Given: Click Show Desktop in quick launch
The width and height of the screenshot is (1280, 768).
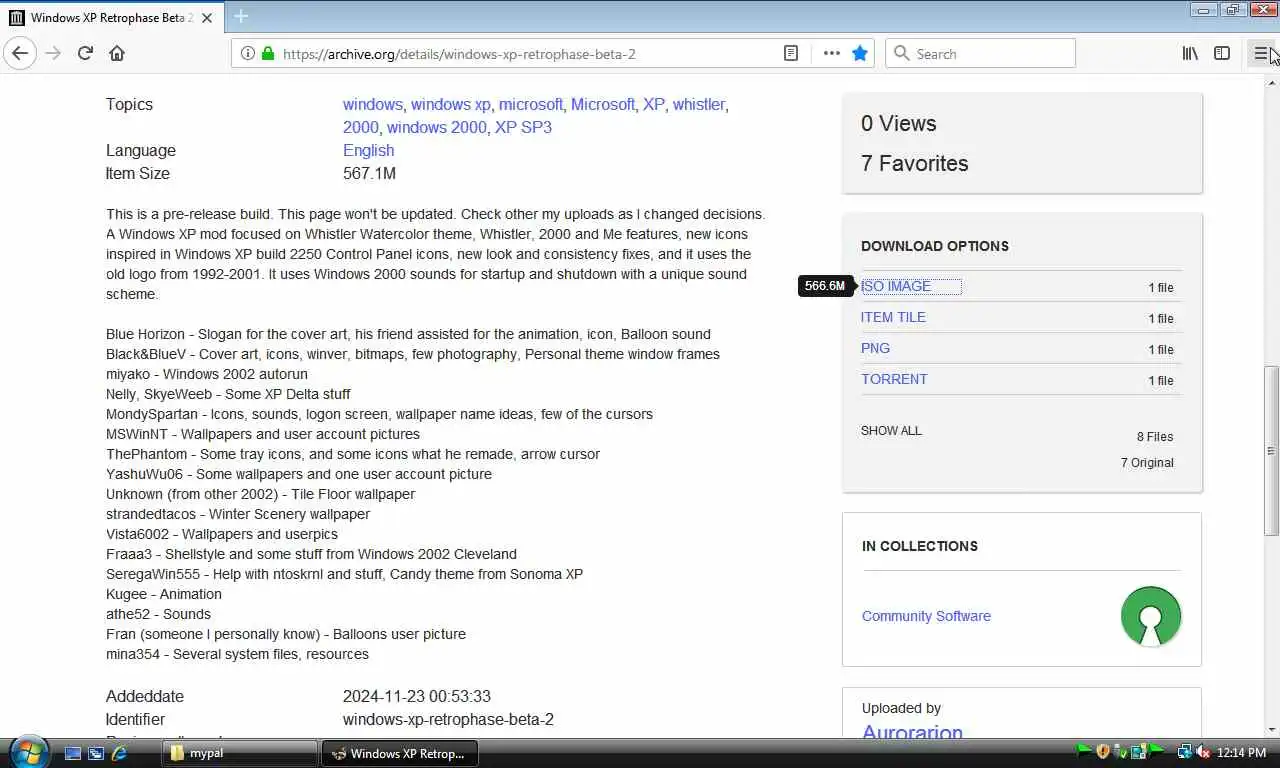Looking at the screenshot, I should point(73,753).
